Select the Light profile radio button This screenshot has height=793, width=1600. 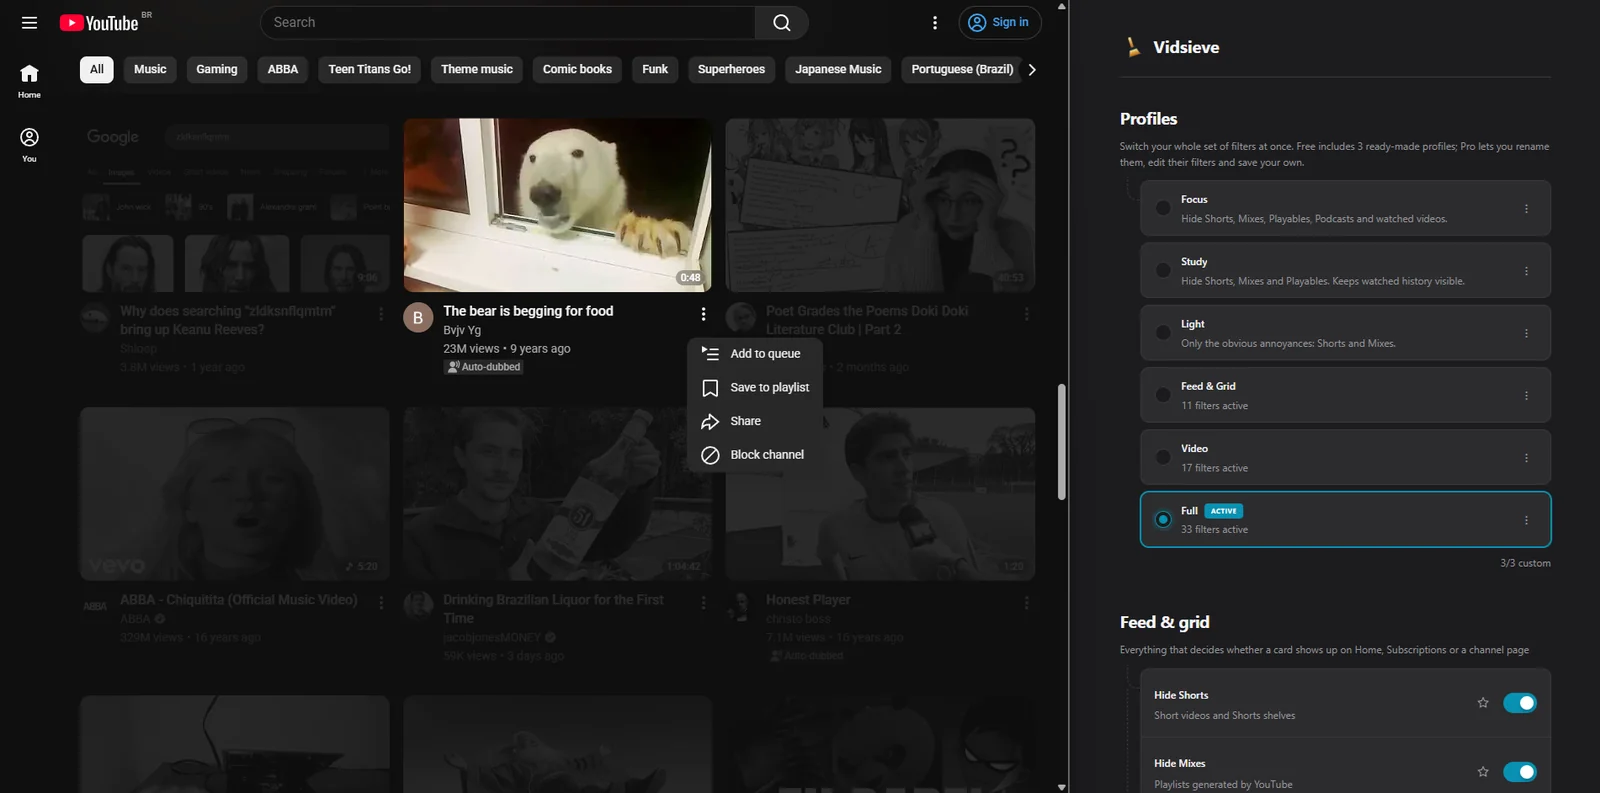pos(1163,333)
